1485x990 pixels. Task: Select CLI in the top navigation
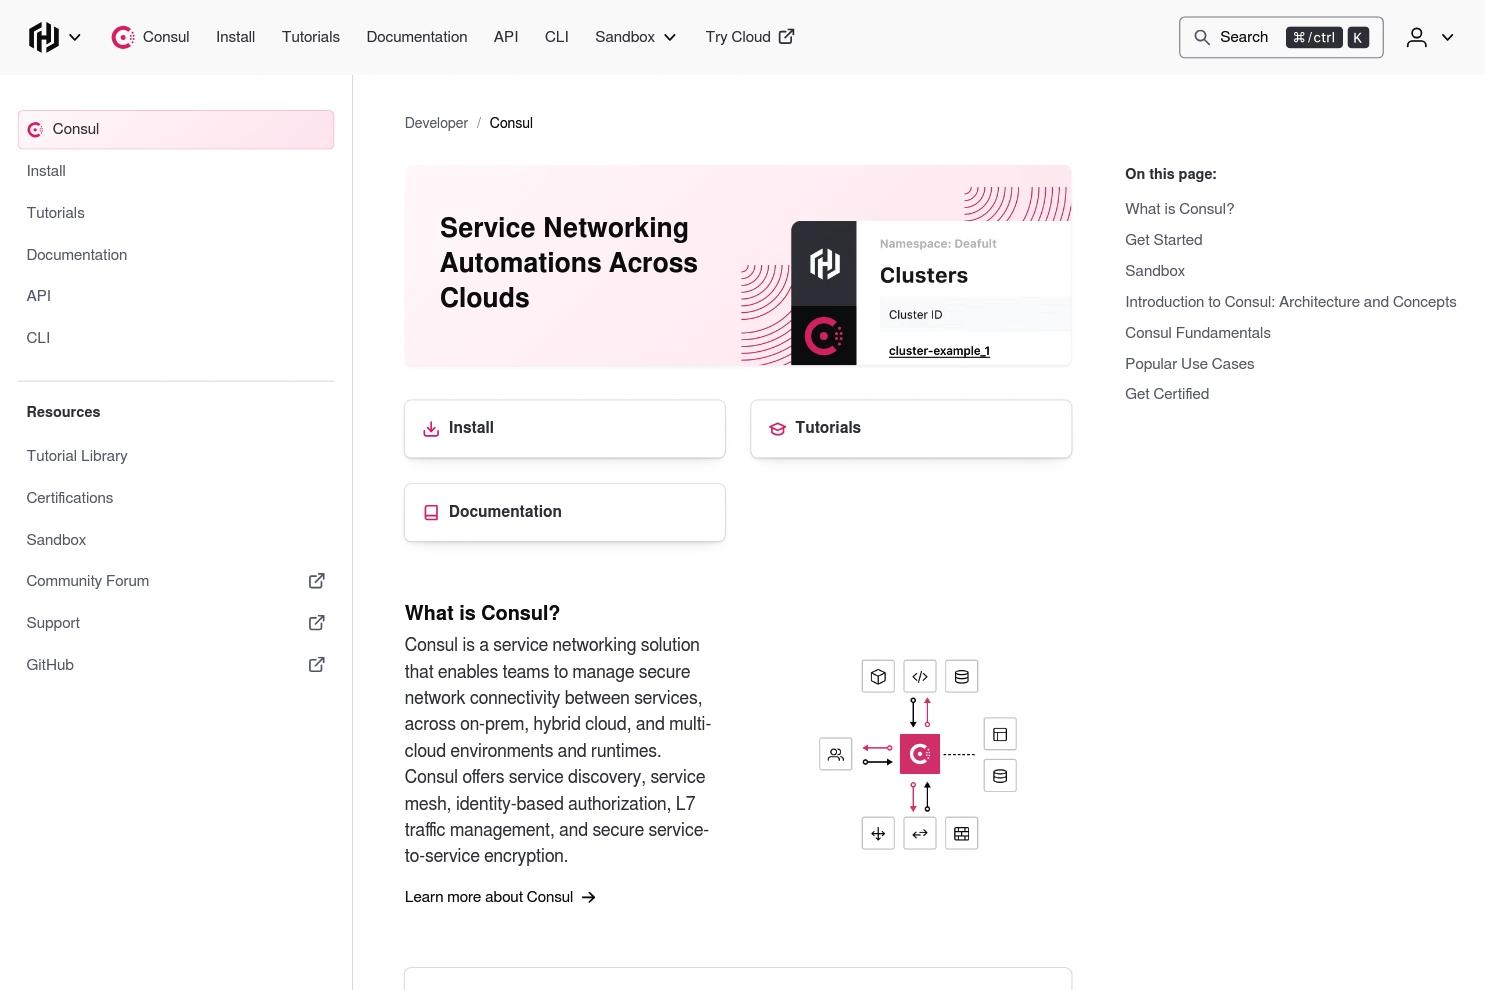[x=557, y=37]
